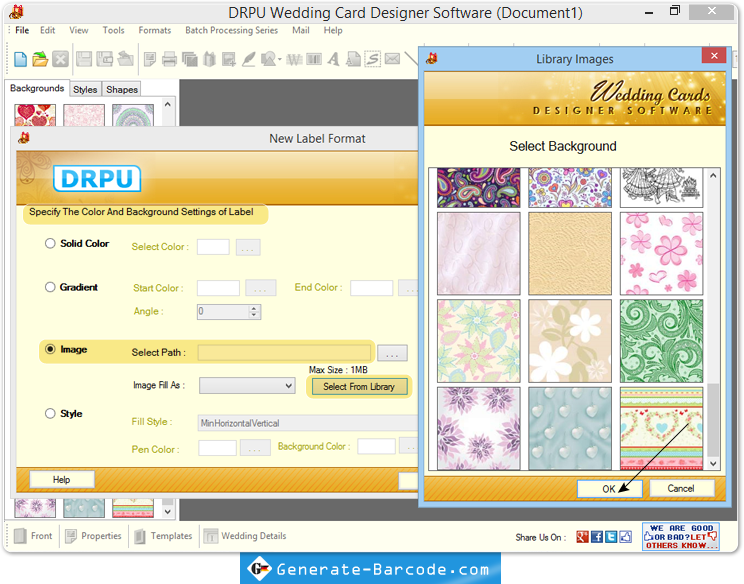Click the WordArt W toolbar icon

[x=294, y=59]
